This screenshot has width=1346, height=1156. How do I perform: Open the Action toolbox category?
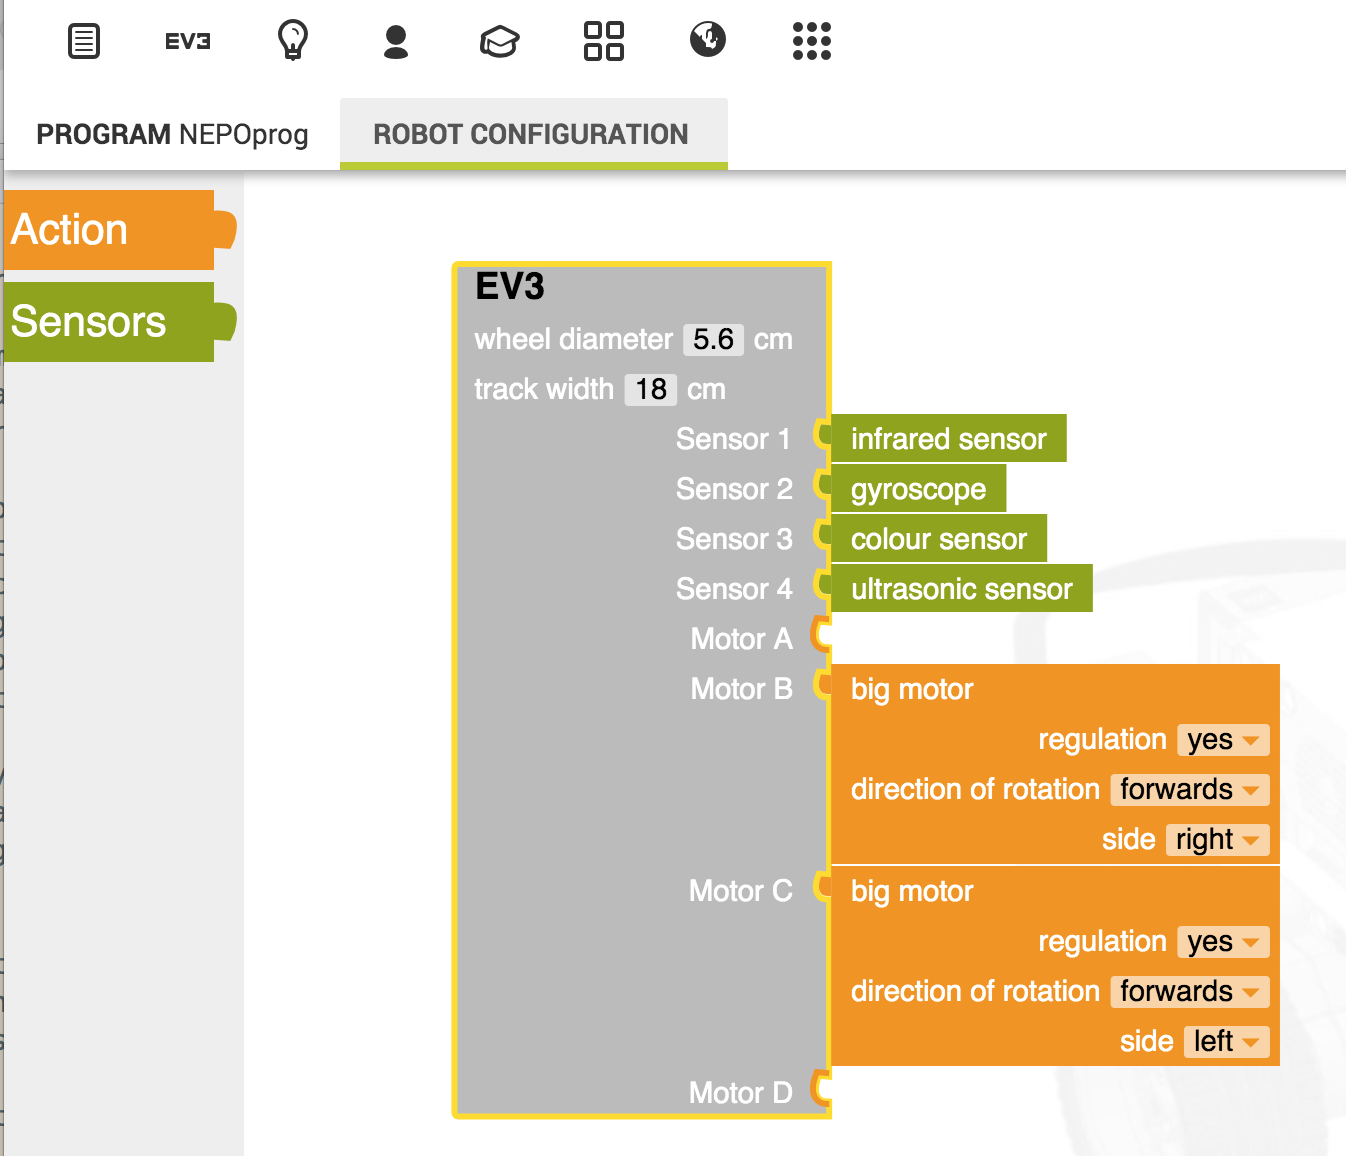pos(119,230)
